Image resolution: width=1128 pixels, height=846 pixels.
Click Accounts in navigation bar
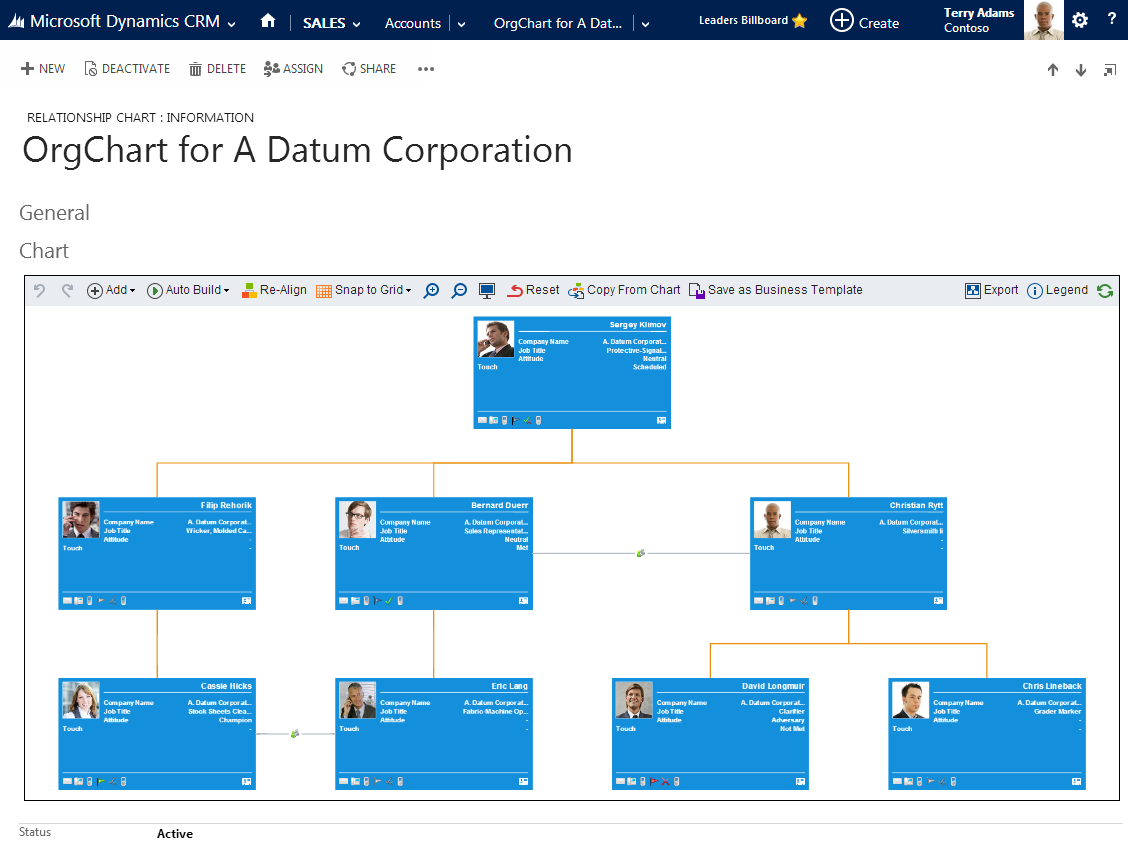(412, 23)
